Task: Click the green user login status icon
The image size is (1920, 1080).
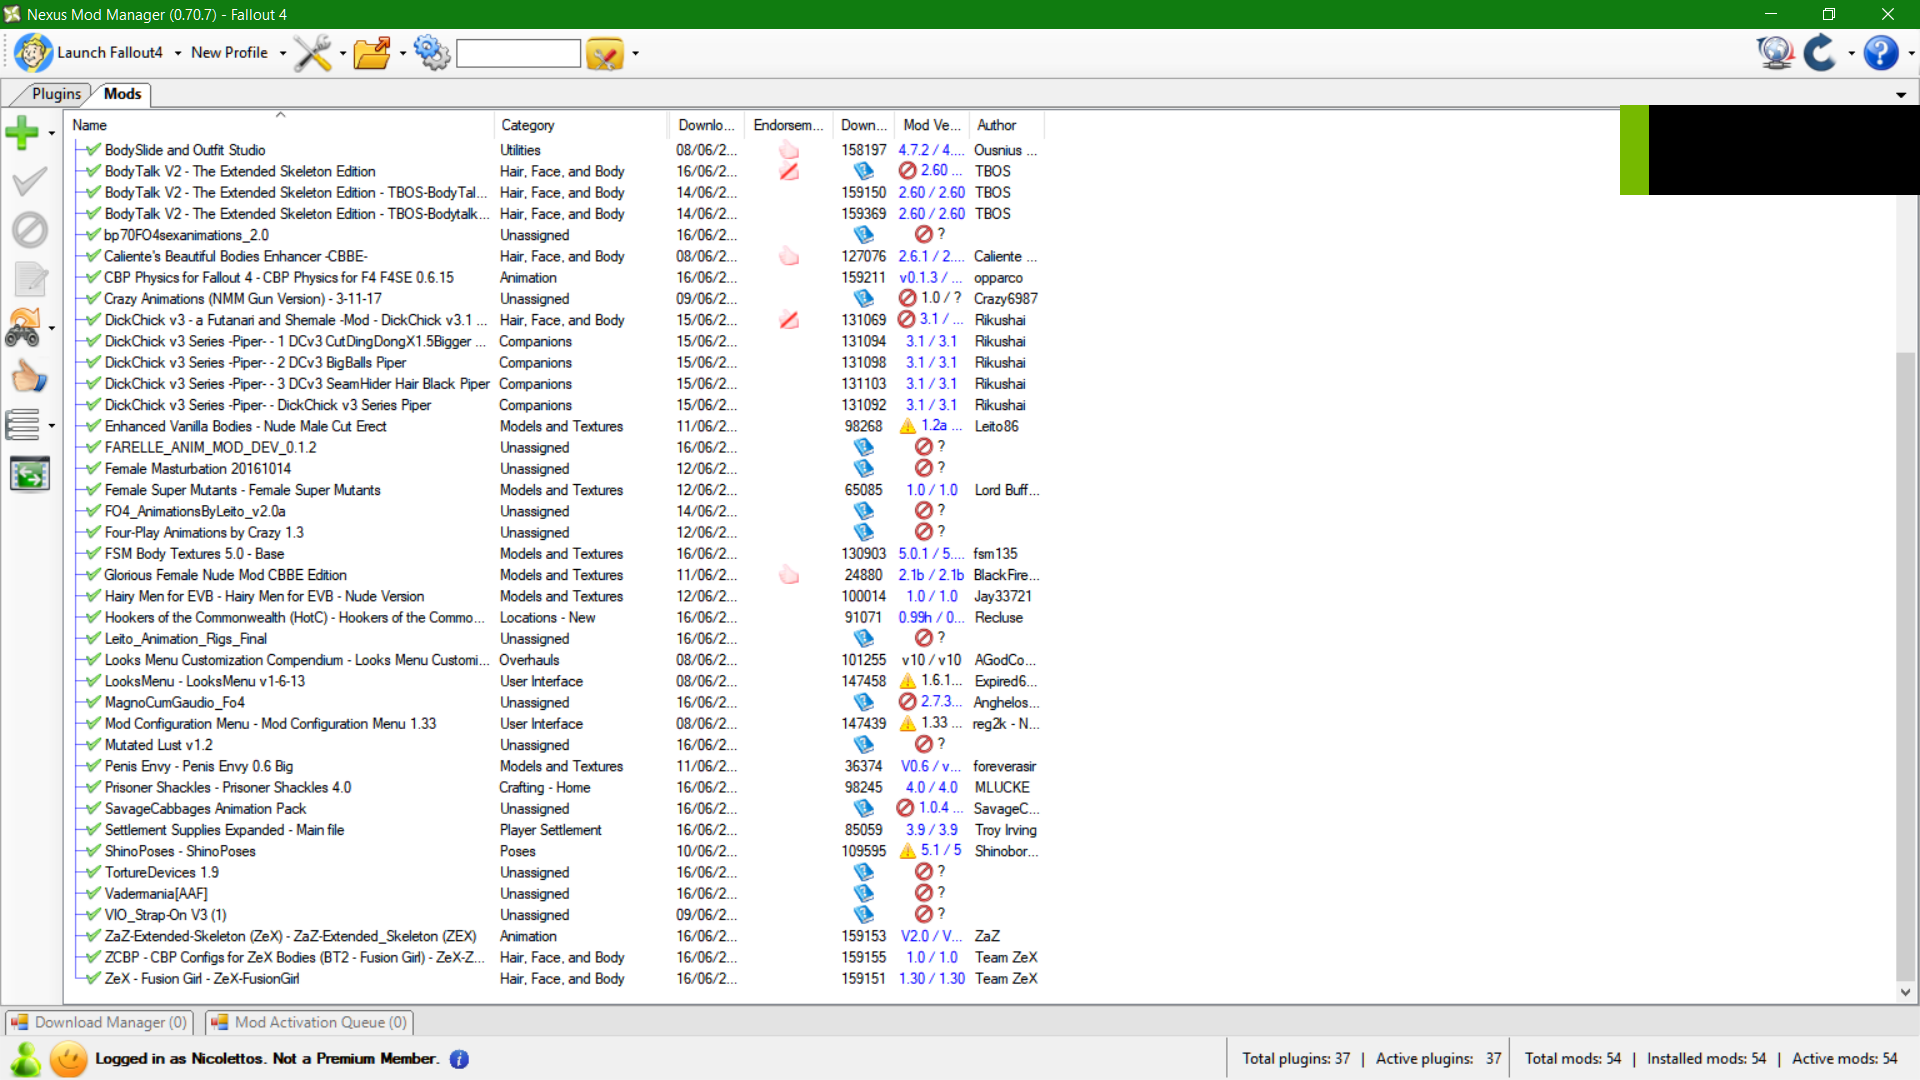Action: point(26,1059)
